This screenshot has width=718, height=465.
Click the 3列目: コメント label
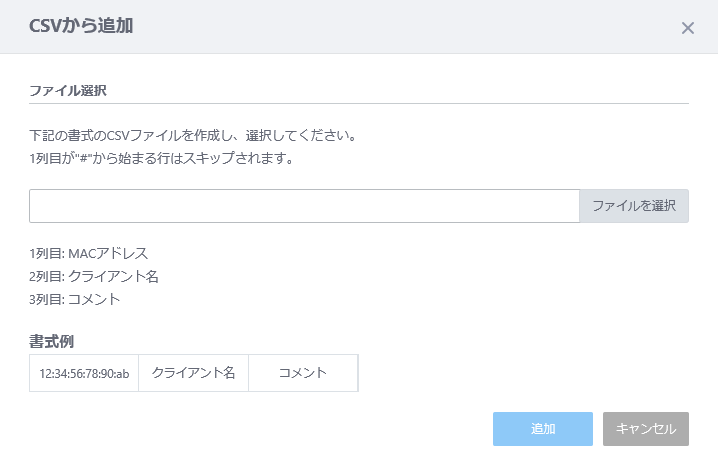pos(75,299)
